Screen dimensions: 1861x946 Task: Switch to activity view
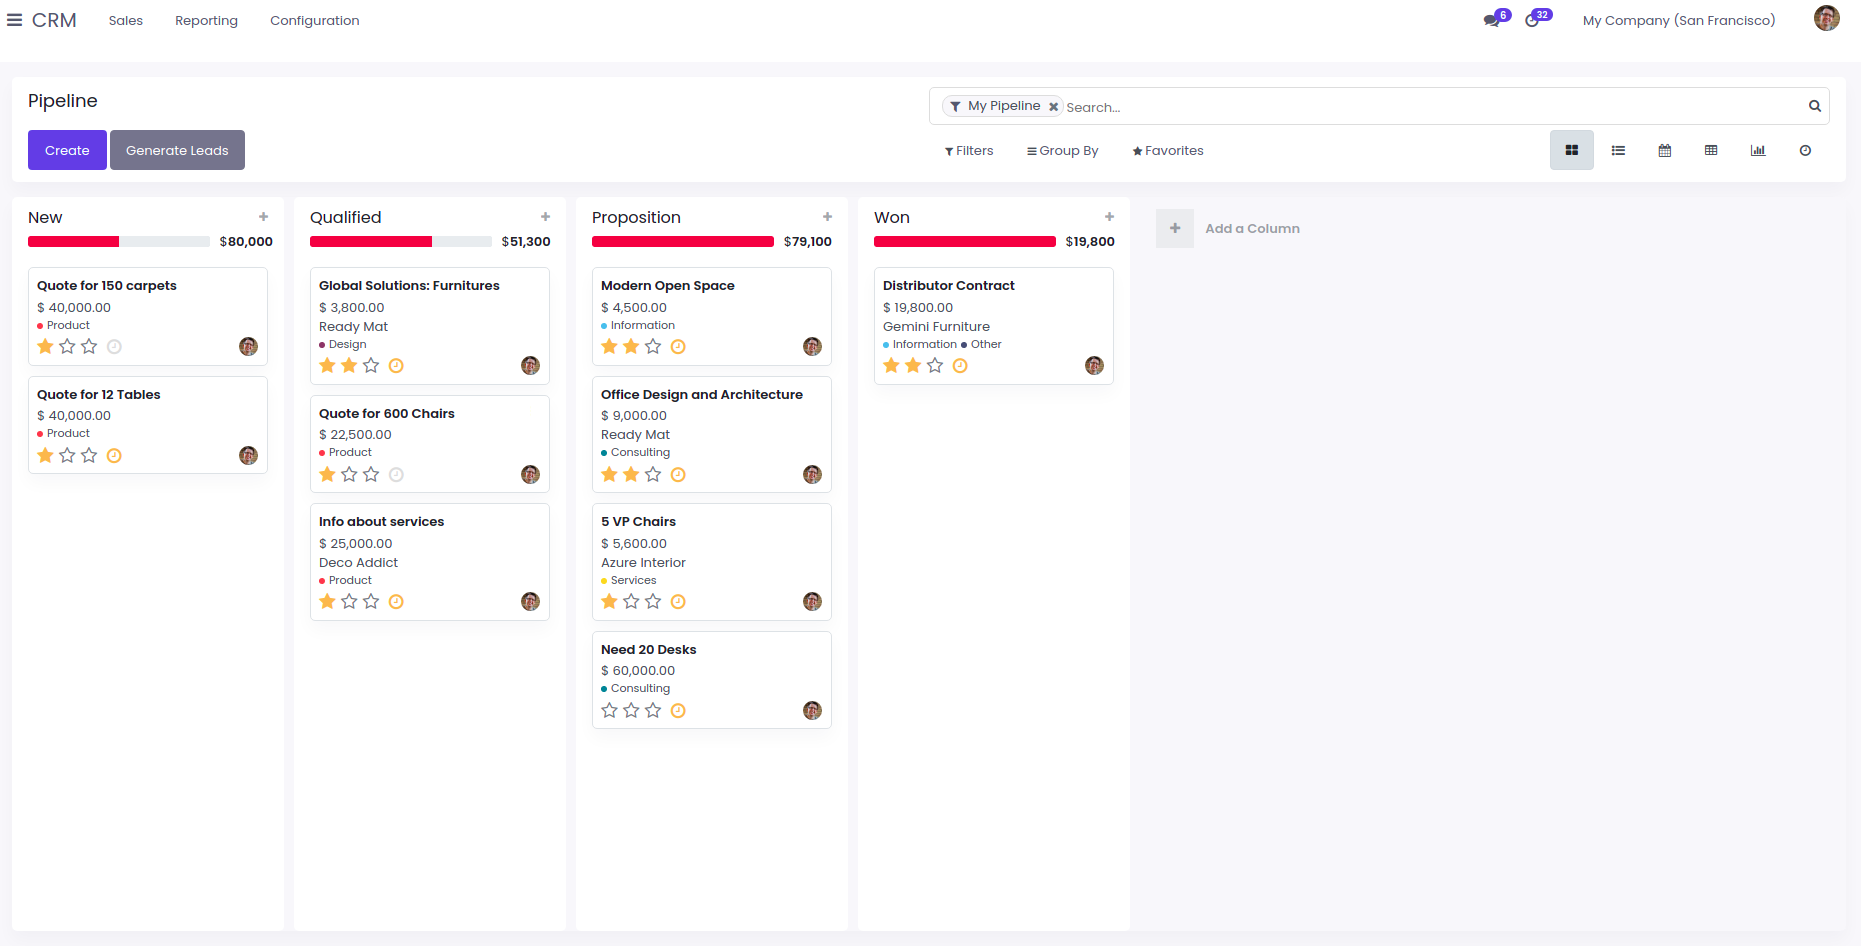tap(1805, 151)
